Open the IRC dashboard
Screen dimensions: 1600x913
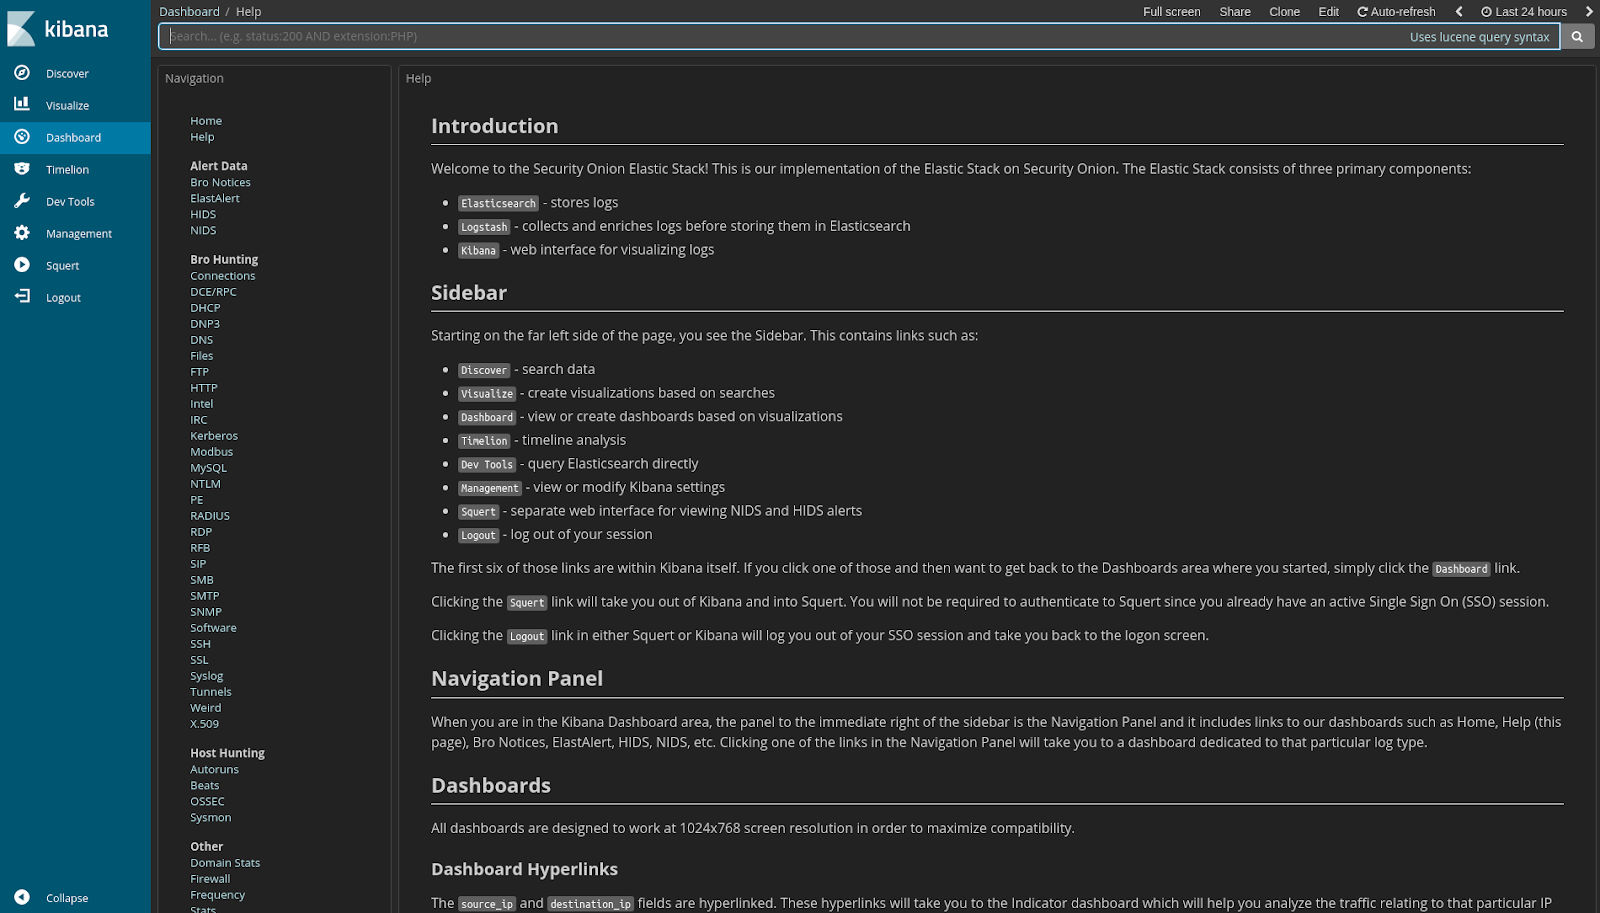coord(199,420)
